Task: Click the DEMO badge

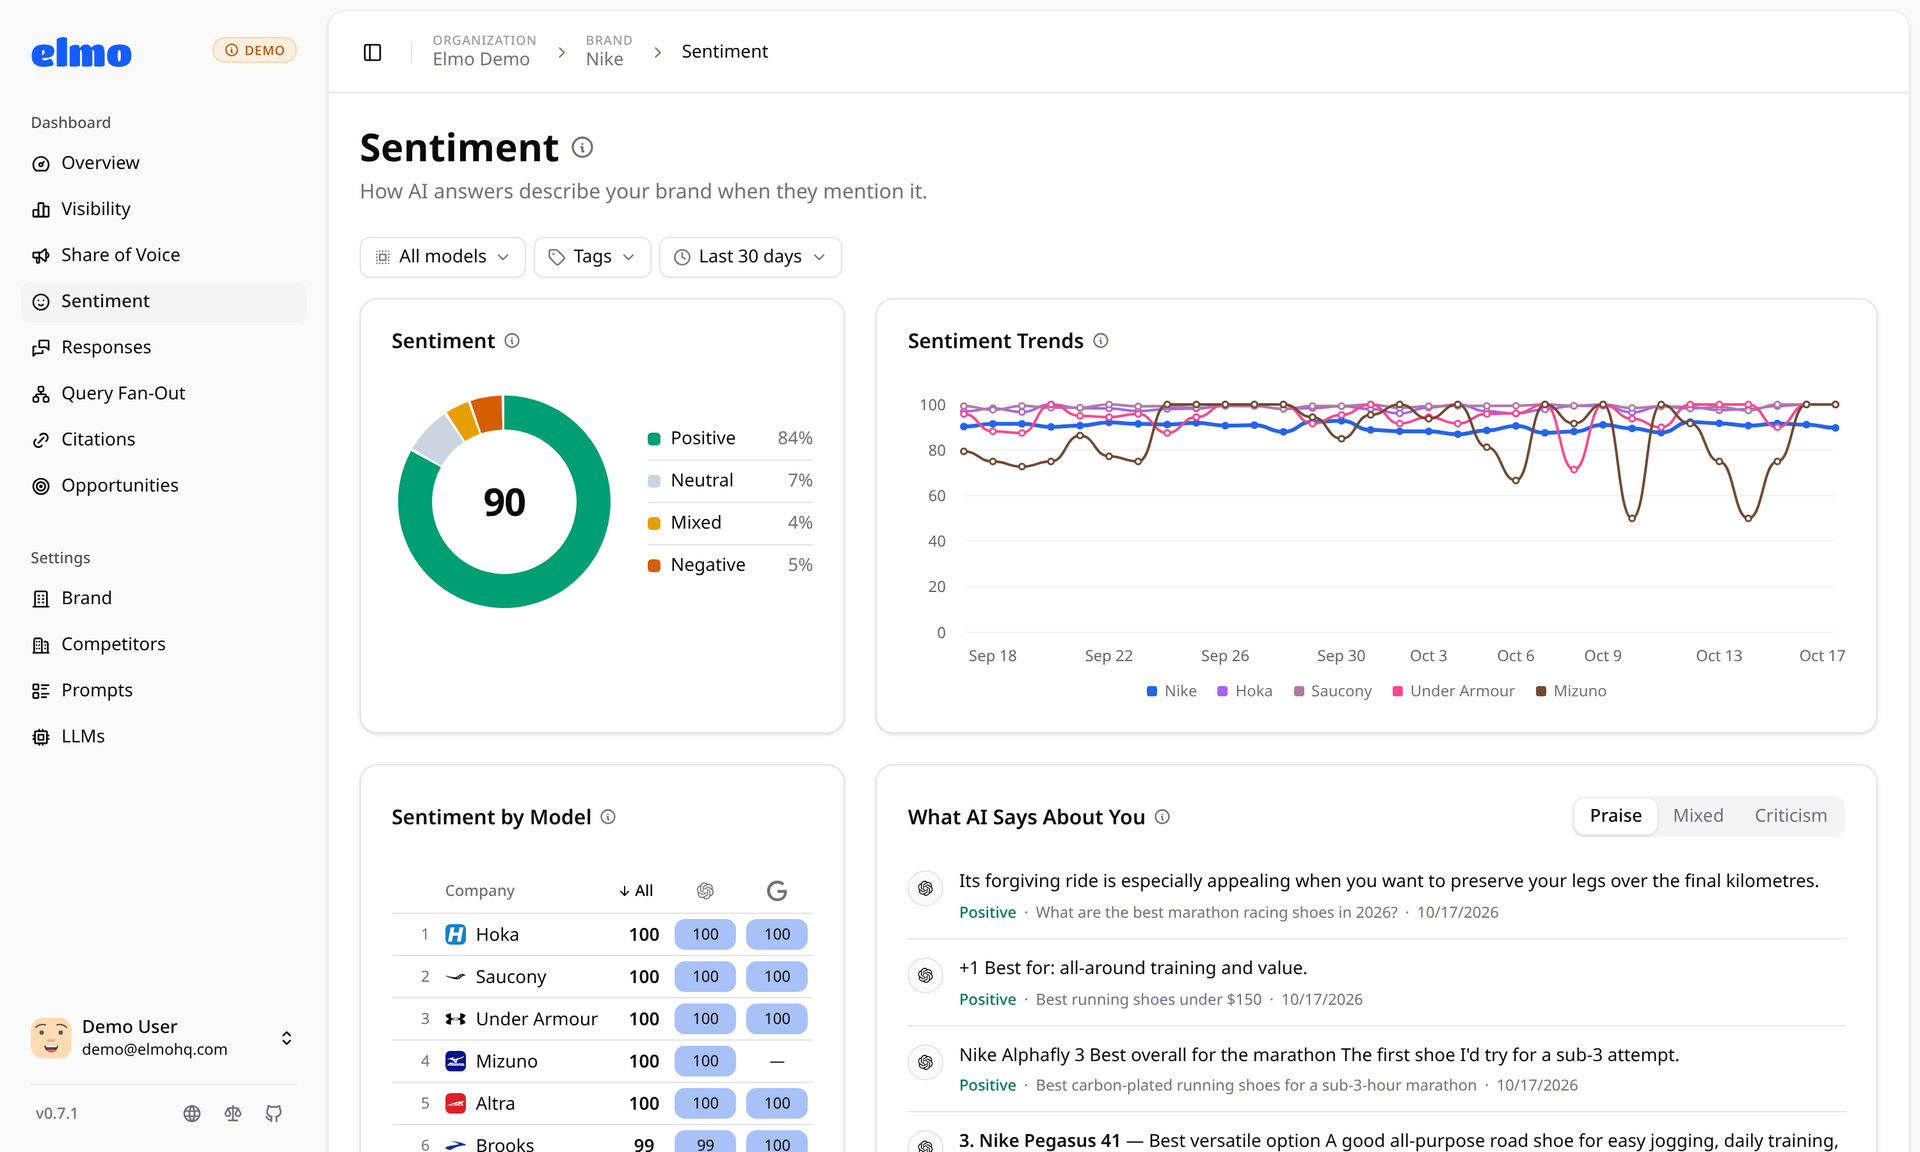Action: pyautogui.click(x=254, y=50)
